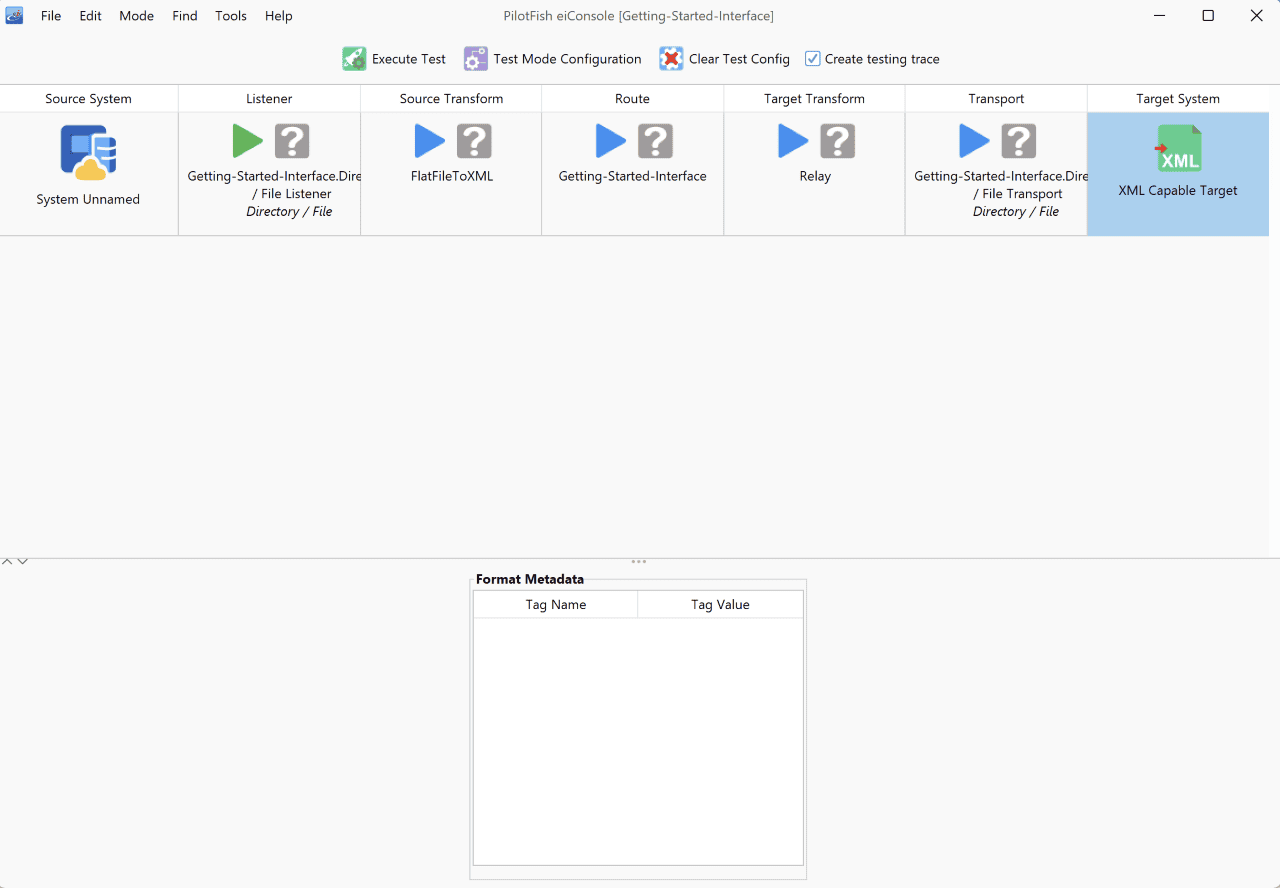Viewport: 1280px width, 888px height.
Task: Click the Source System database cloud icon
Action: click(x=88, y=152)
